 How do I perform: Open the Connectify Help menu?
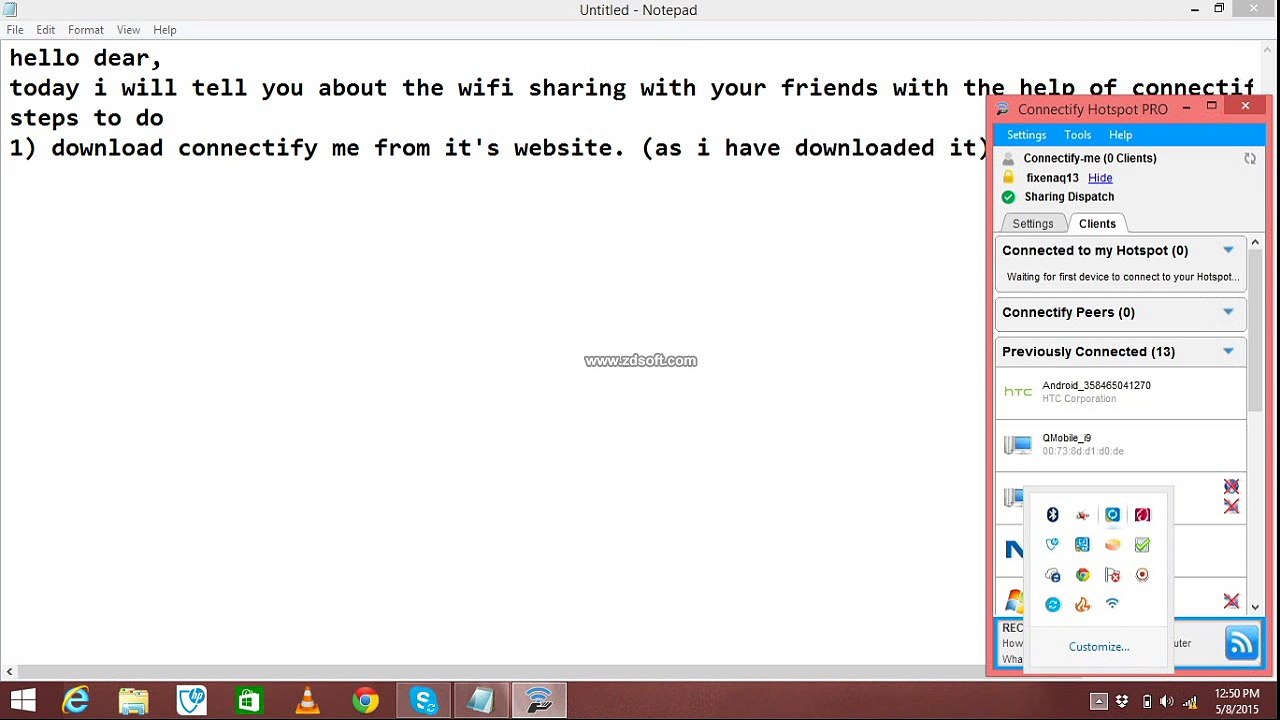pyautogui.click(x=1120, y=135)
